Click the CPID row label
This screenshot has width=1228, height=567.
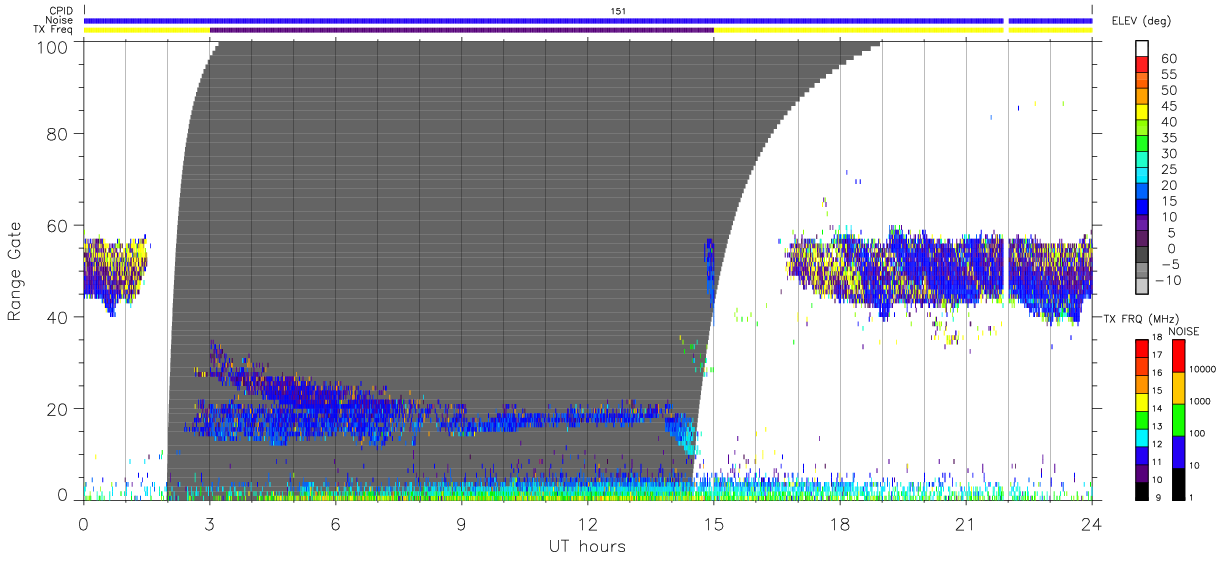[x=62, y=10]
